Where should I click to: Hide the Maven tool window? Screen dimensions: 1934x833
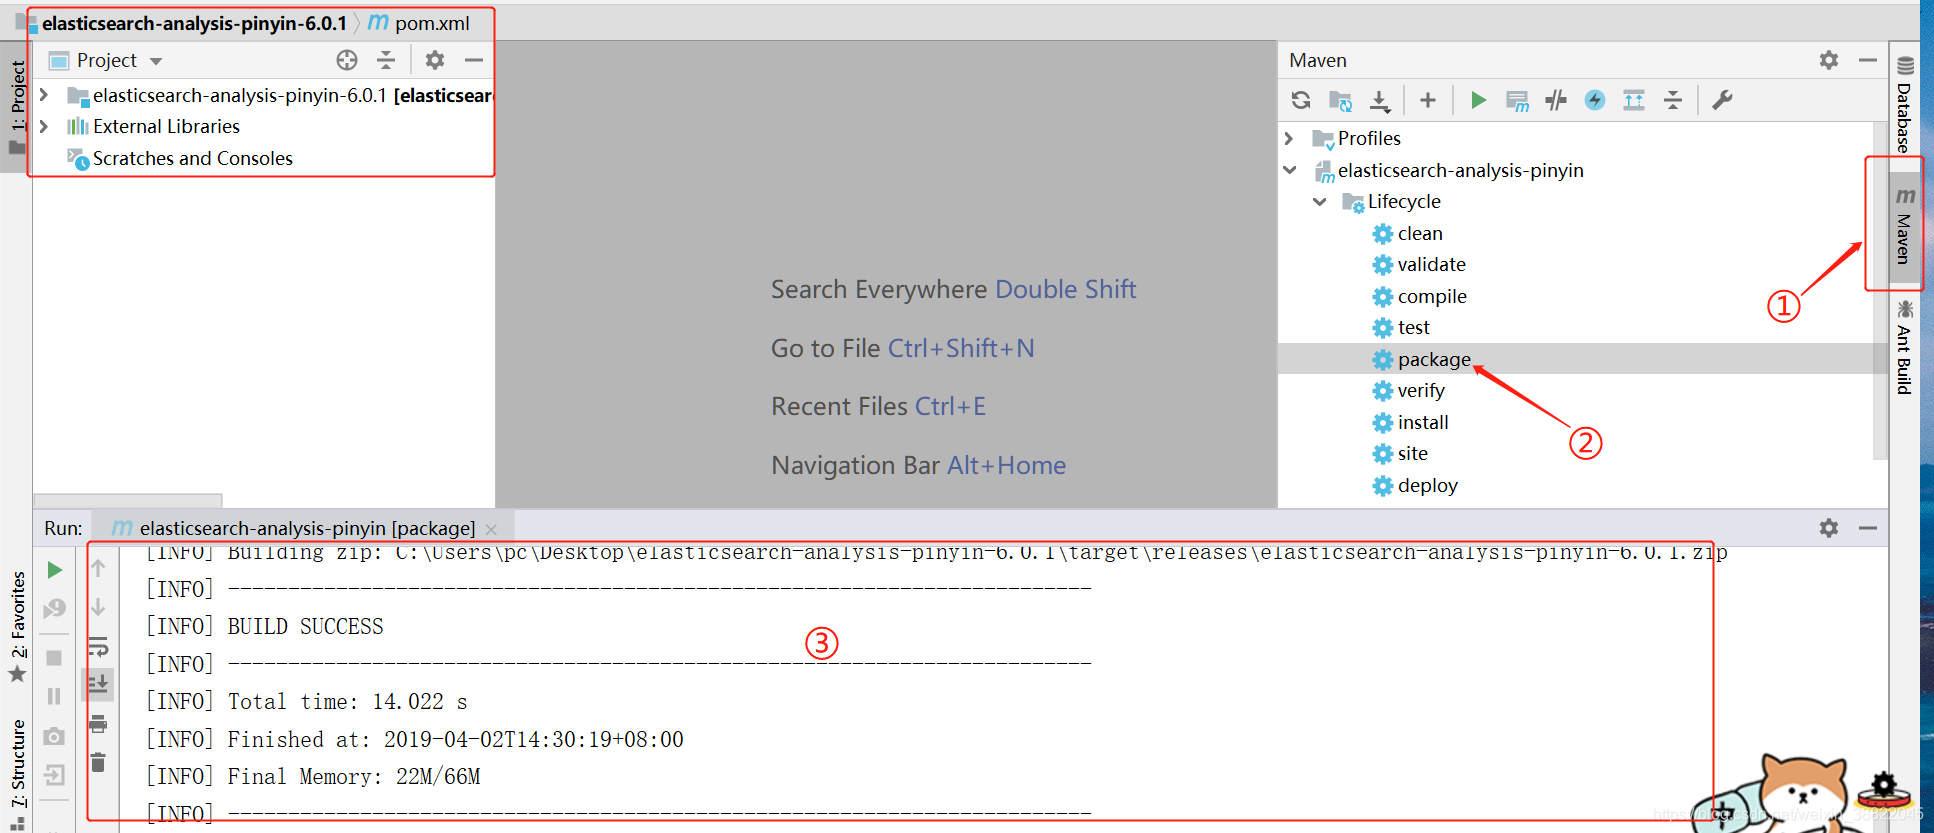(x=1867, y=60)
